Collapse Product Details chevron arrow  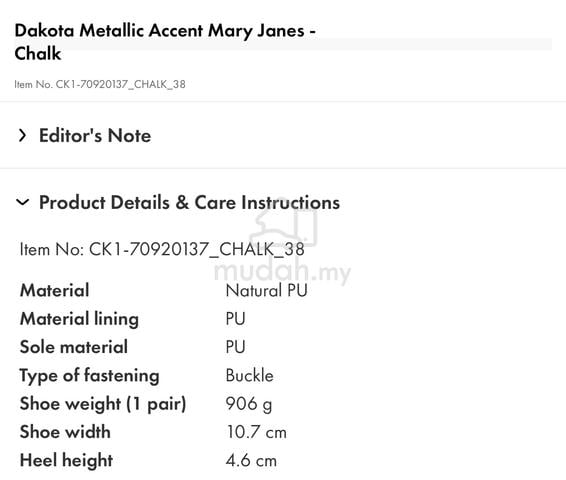pyautogui.click(x=22, y=202)
